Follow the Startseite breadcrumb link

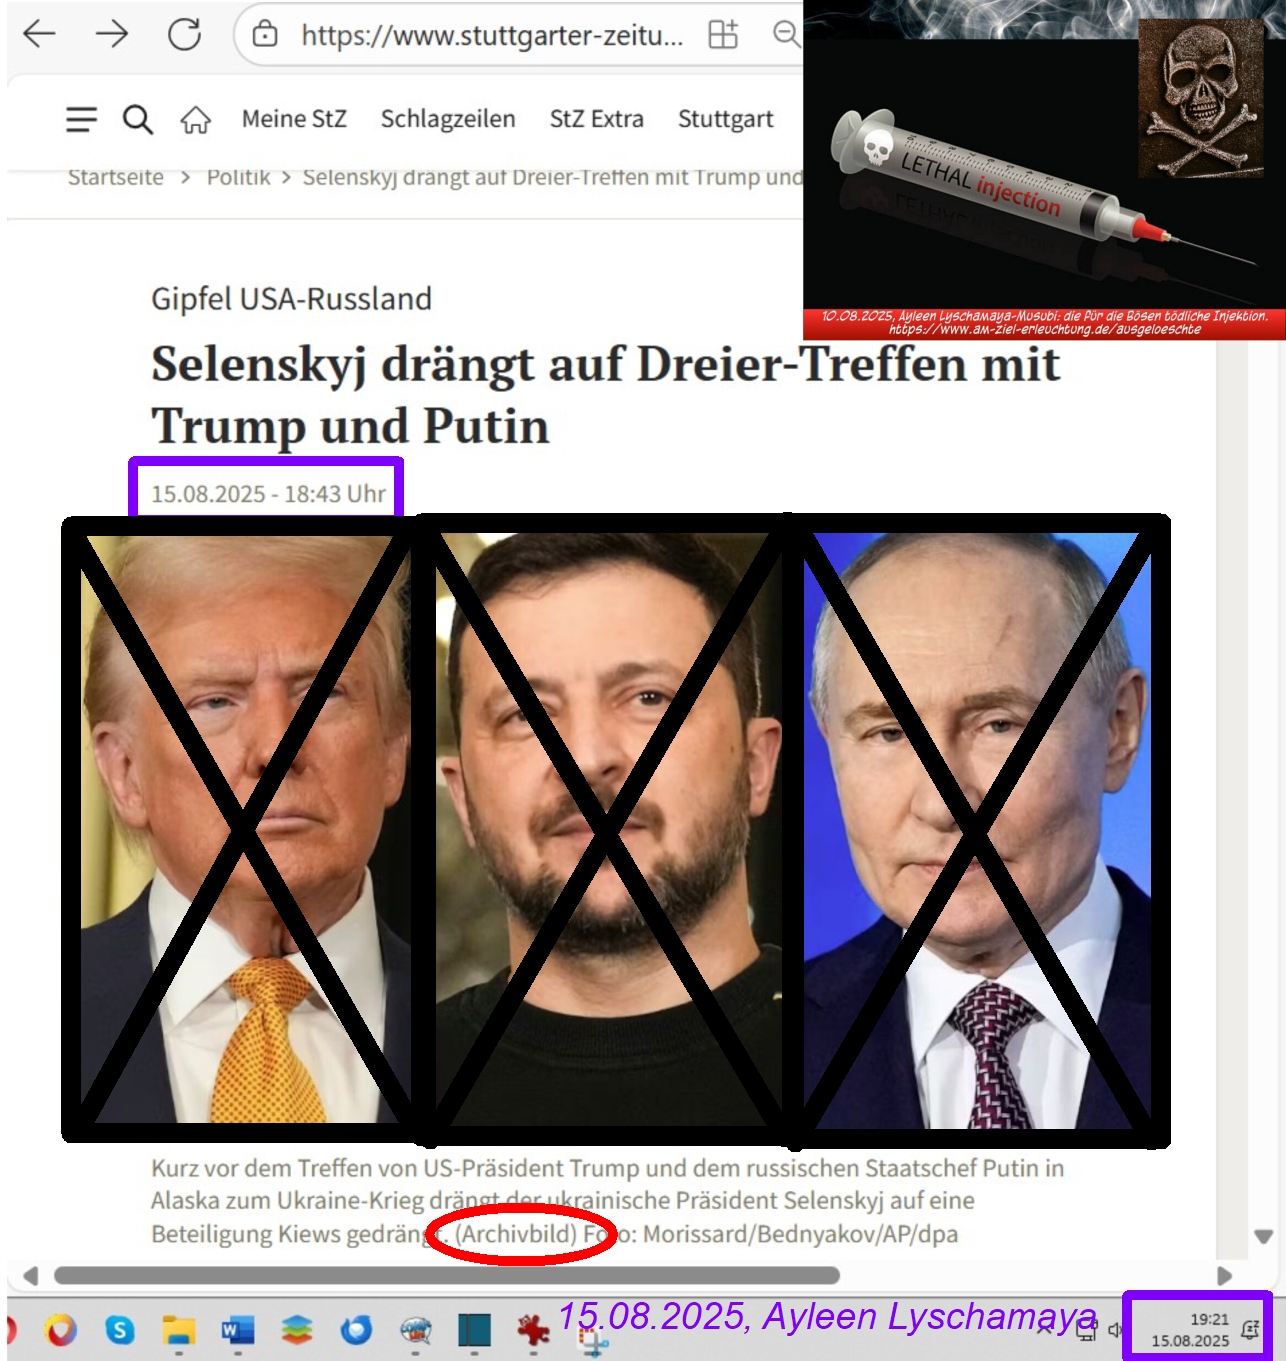[116, 177]
